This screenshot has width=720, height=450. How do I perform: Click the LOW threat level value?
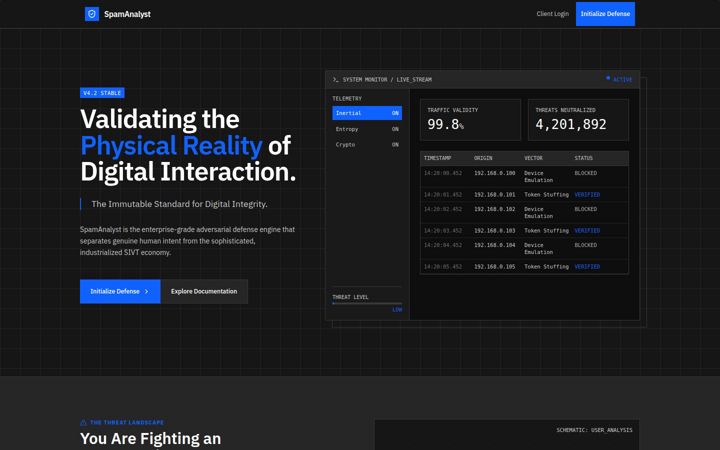[397, 309]
